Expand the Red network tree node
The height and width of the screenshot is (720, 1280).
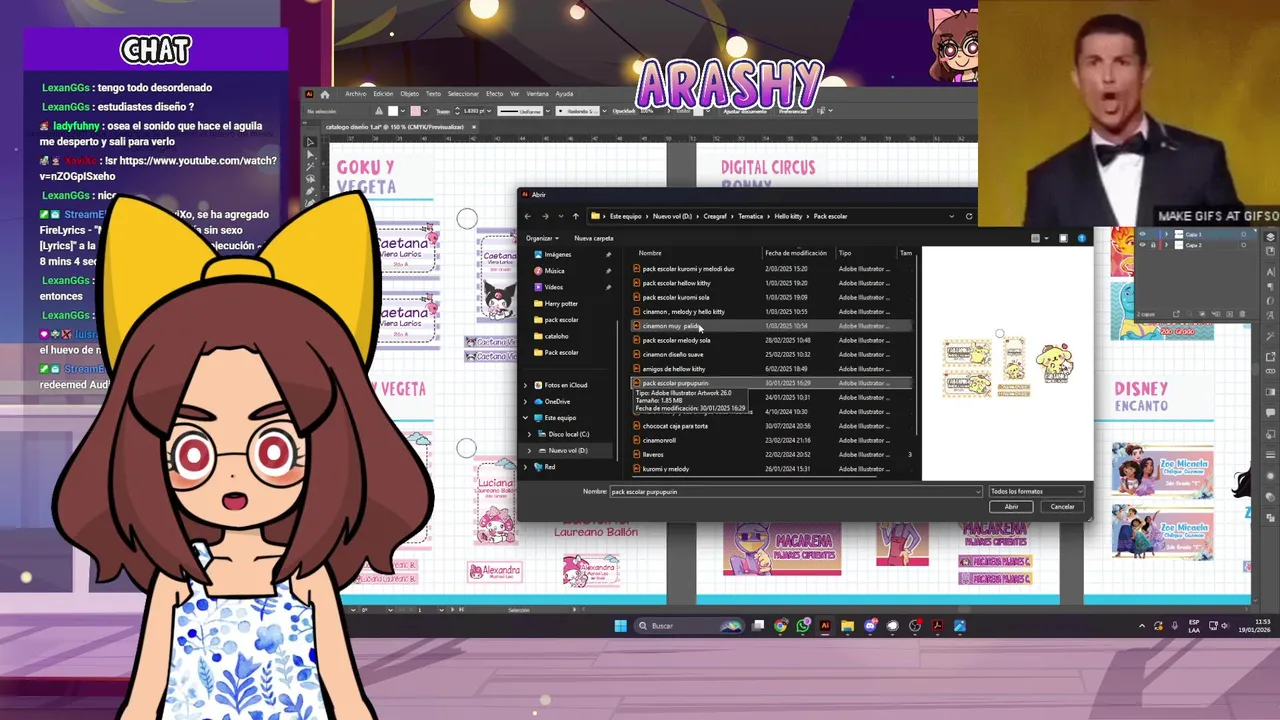pyautogui.click(x=525, y=467)
